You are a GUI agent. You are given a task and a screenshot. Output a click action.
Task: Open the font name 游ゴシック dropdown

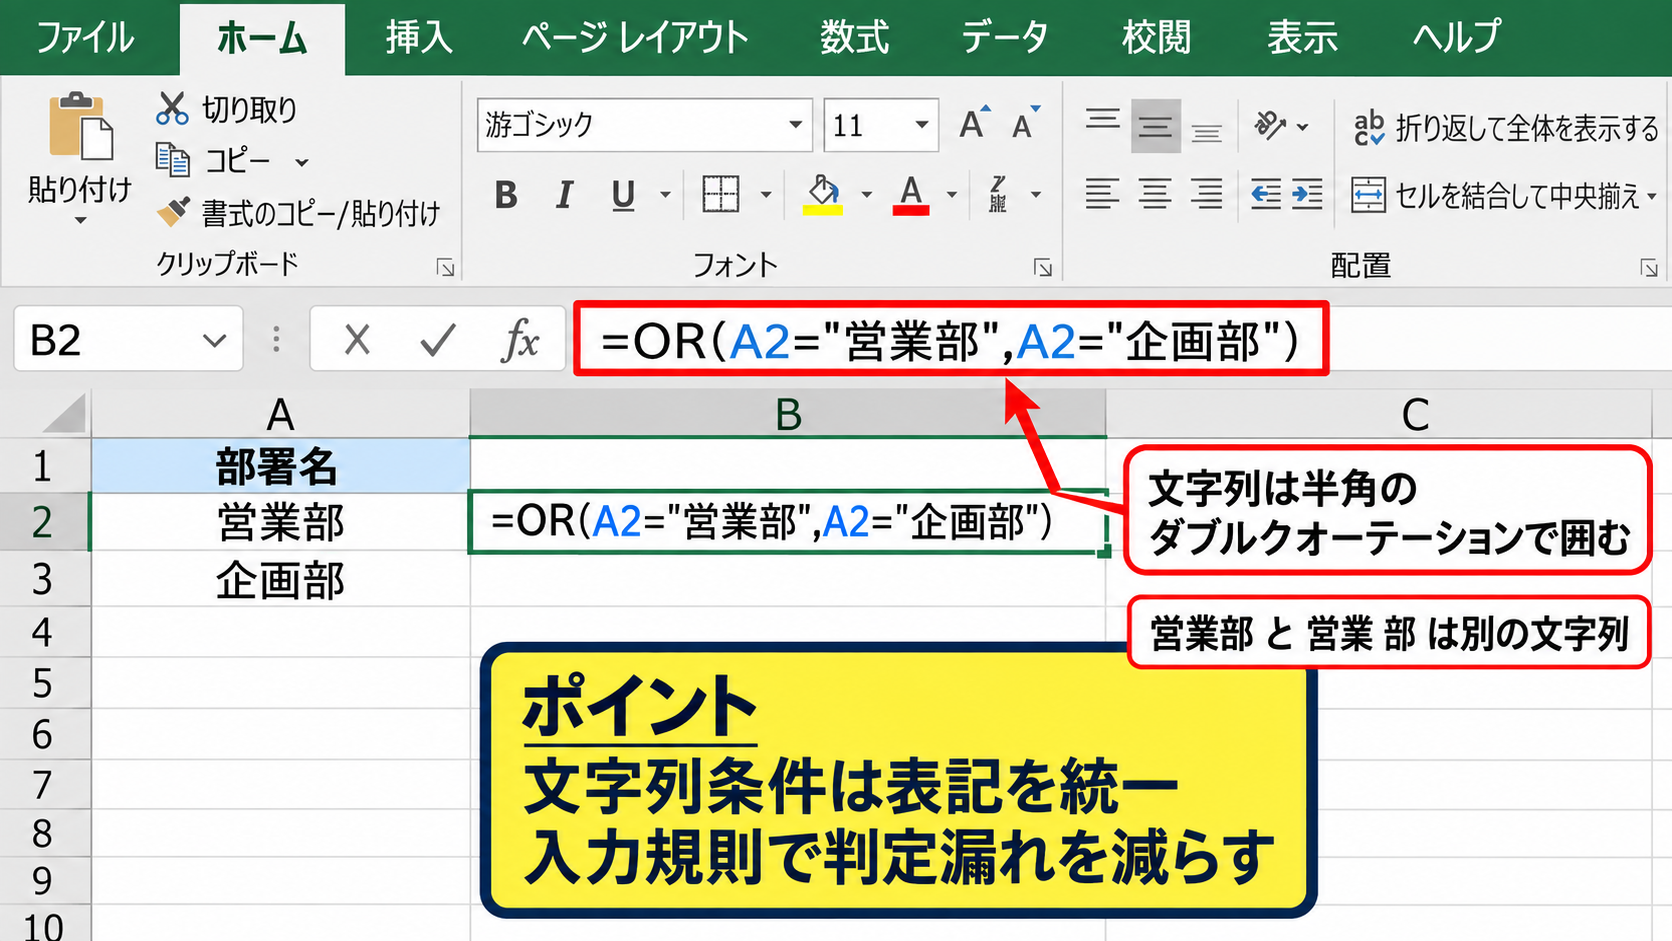tap(795, 125)
